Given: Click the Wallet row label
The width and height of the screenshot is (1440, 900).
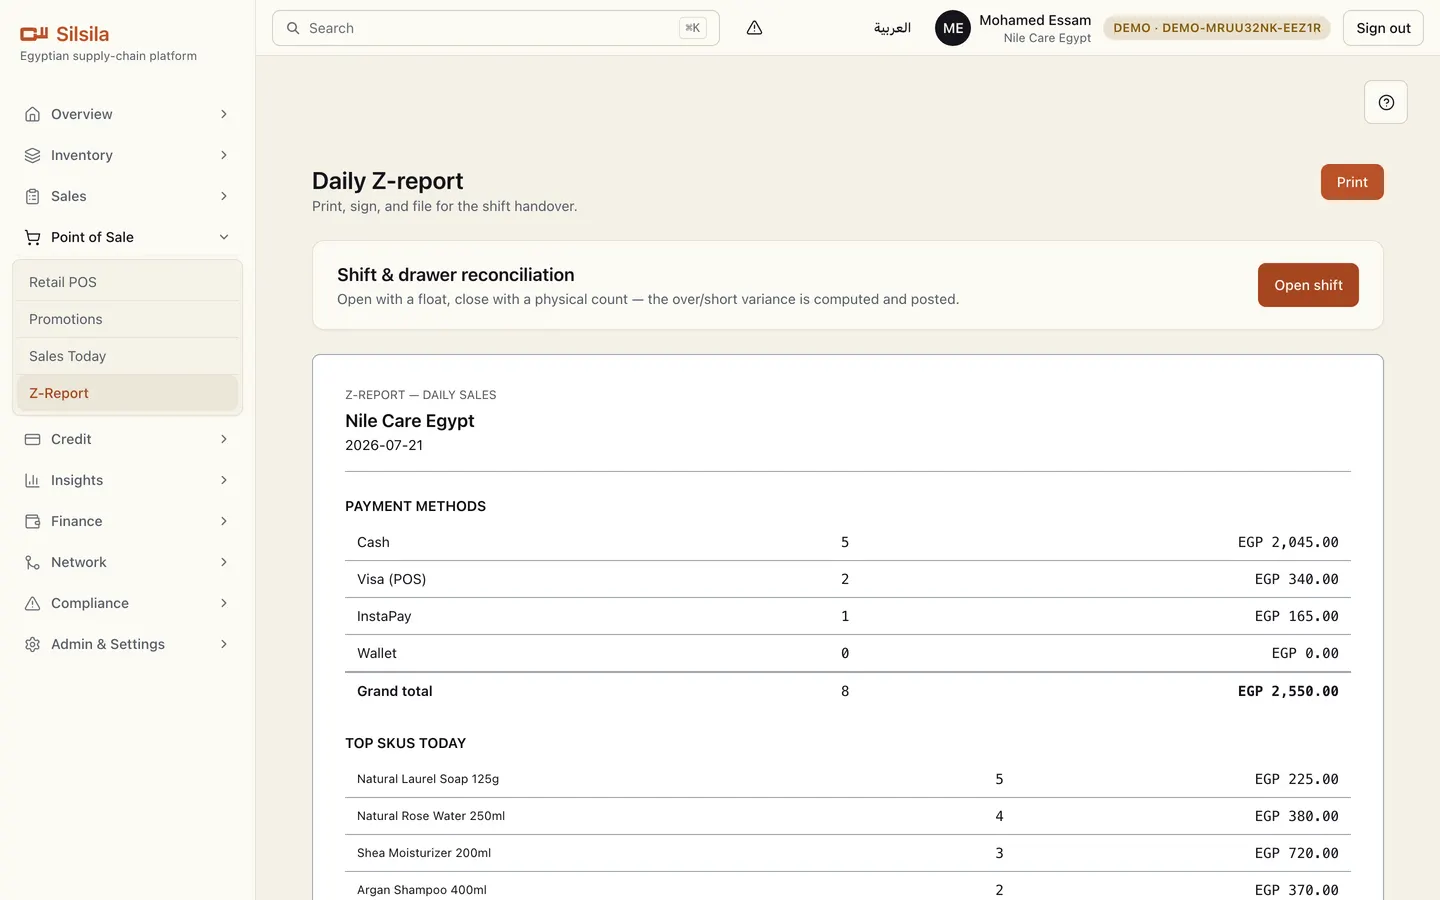Looking at the screenshot, I should coord(377,653).
